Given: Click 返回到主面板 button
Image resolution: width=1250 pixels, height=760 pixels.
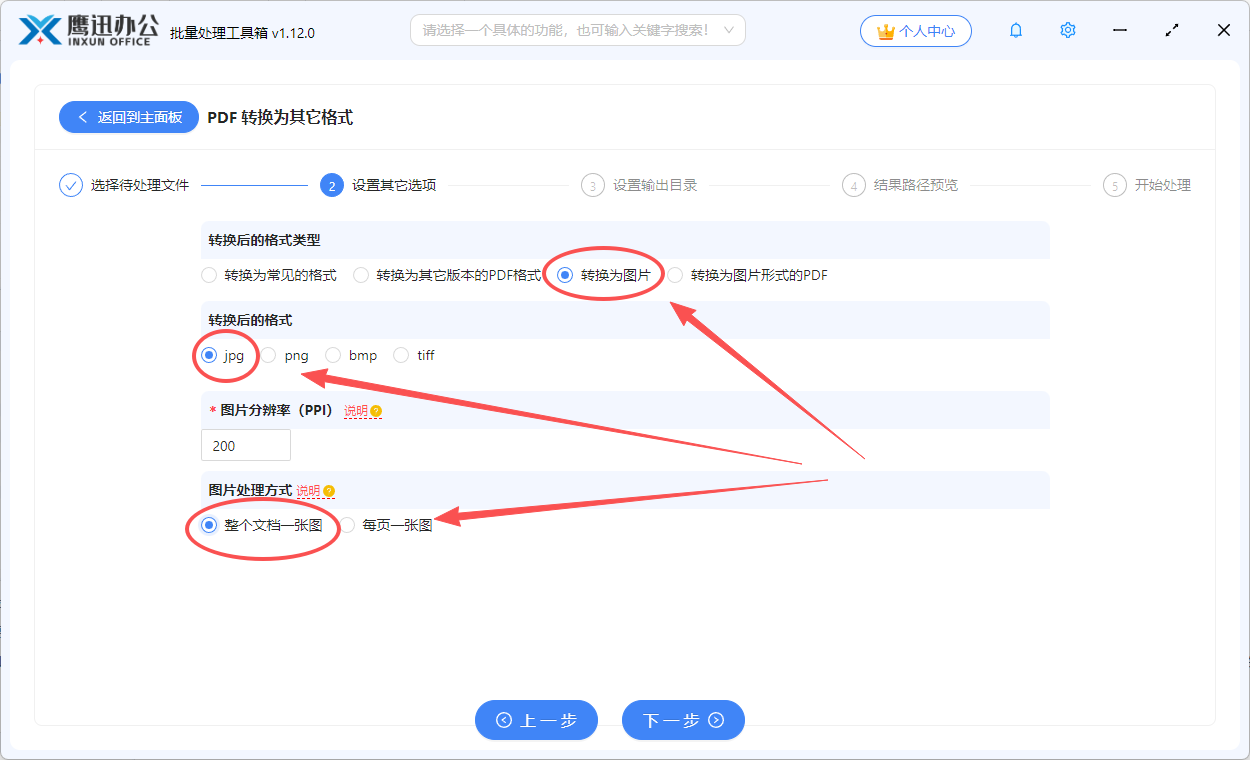Looking at the screenshot, I should click(x=129, y=117).
